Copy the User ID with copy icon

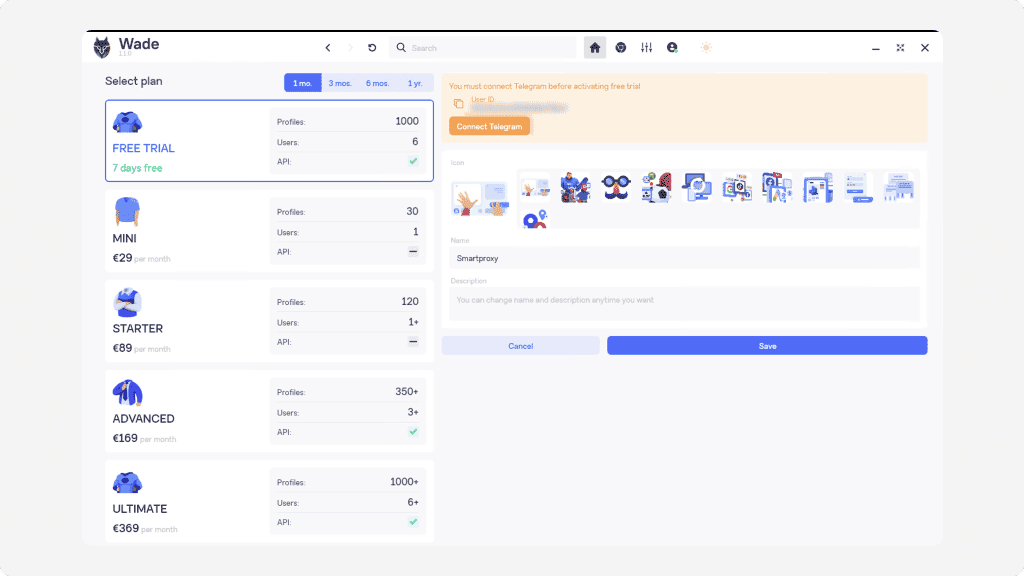point(458,103)
